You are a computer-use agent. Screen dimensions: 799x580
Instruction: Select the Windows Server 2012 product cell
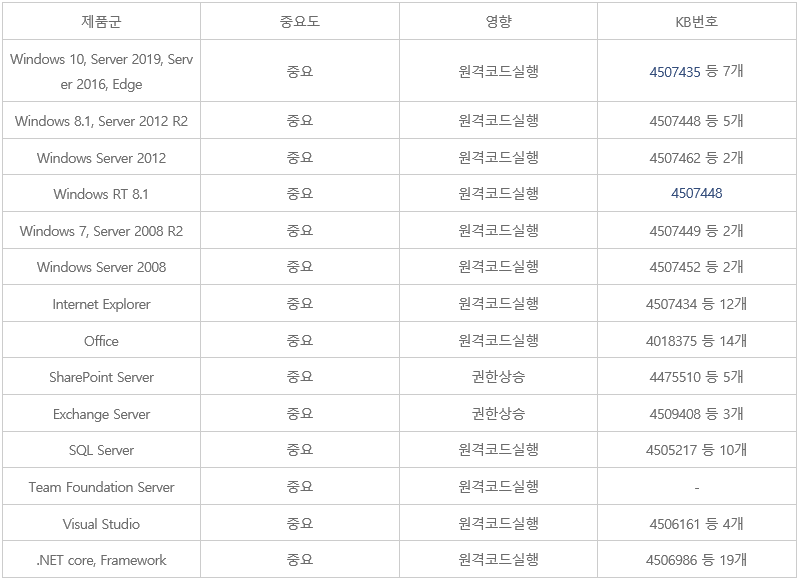101,158
